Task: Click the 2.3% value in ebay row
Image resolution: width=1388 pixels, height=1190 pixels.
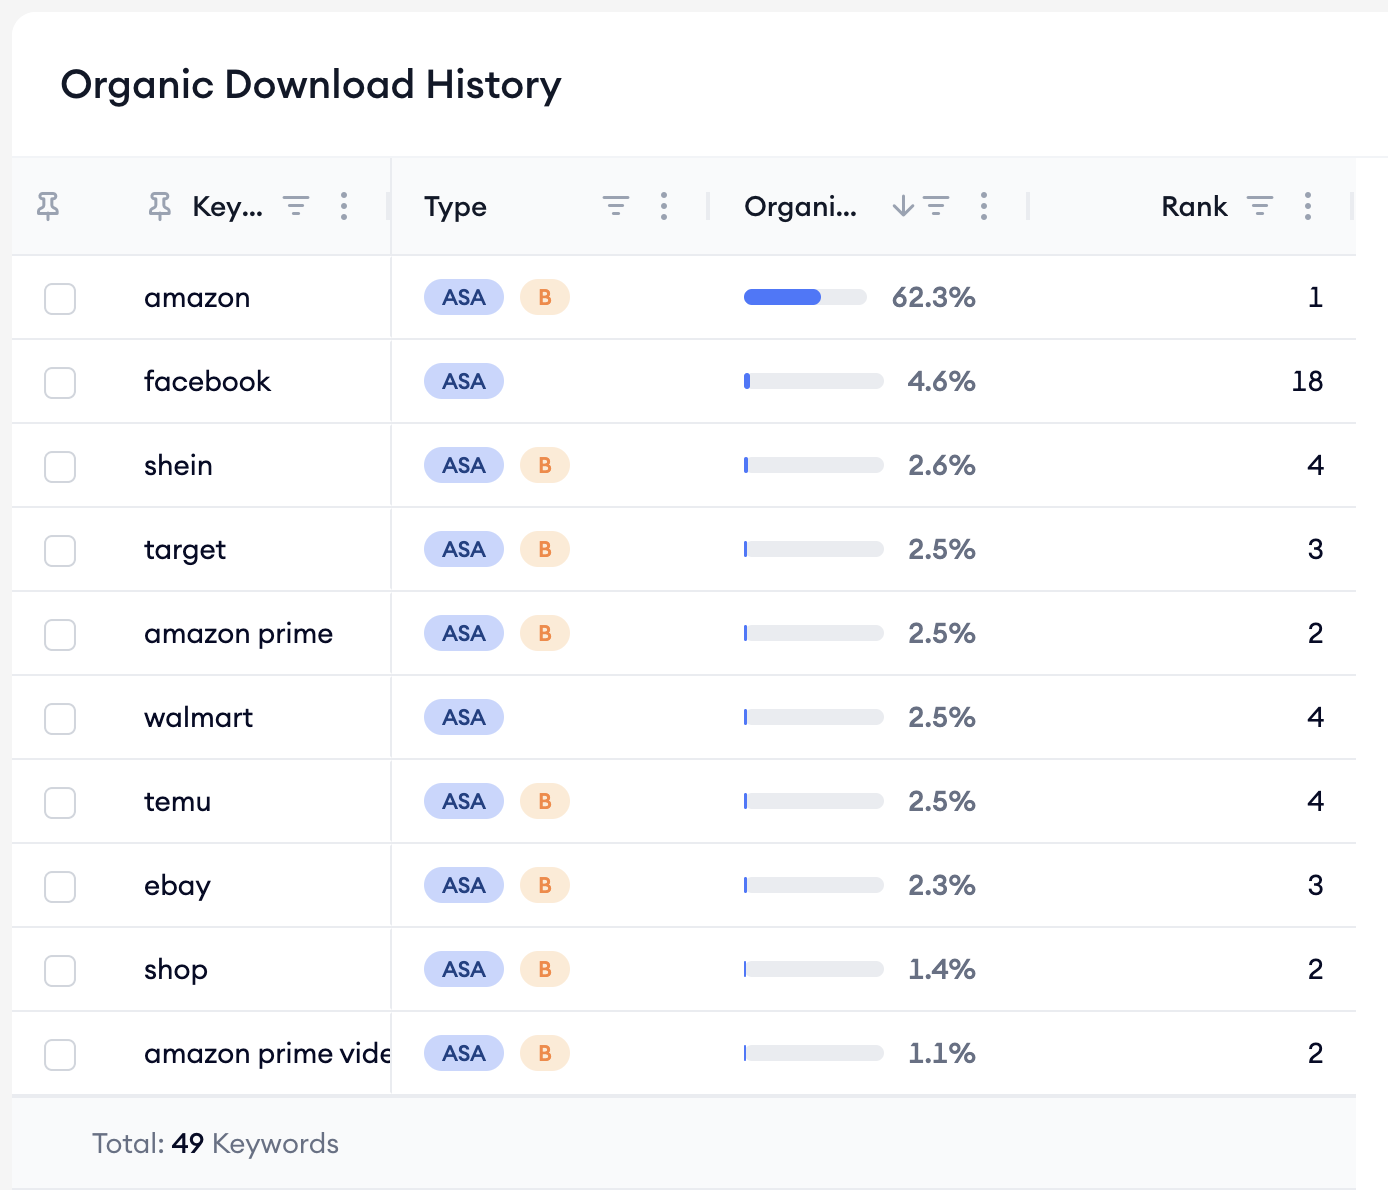Action: [x=942, y=885]
